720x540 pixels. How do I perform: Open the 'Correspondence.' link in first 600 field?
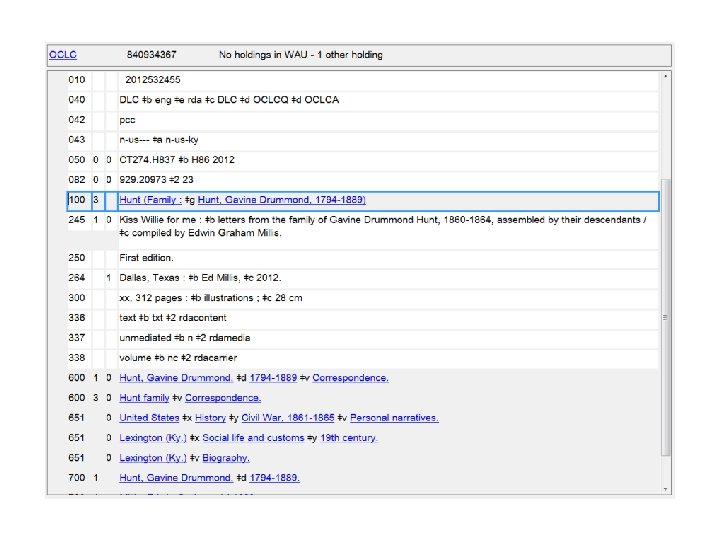(350, 377)
